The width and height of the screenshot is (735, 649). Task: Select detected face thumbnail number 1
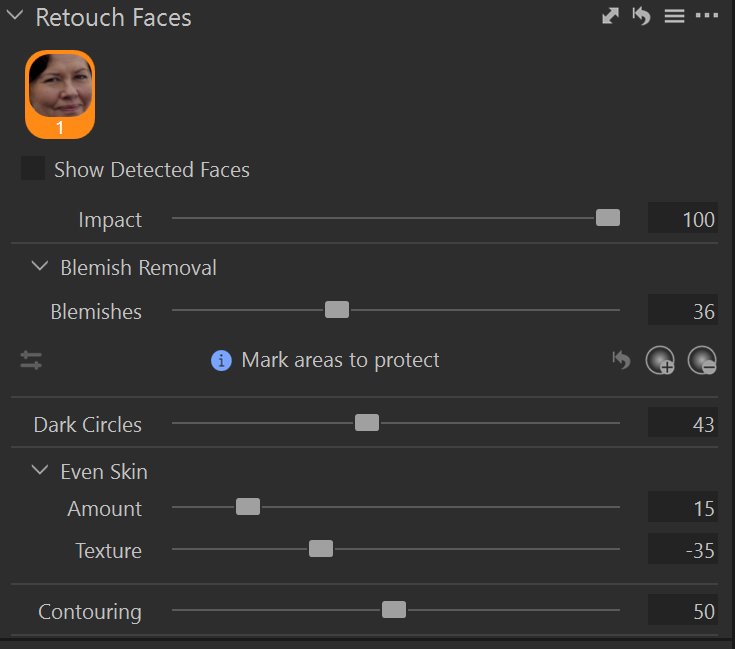coord(60,93)
